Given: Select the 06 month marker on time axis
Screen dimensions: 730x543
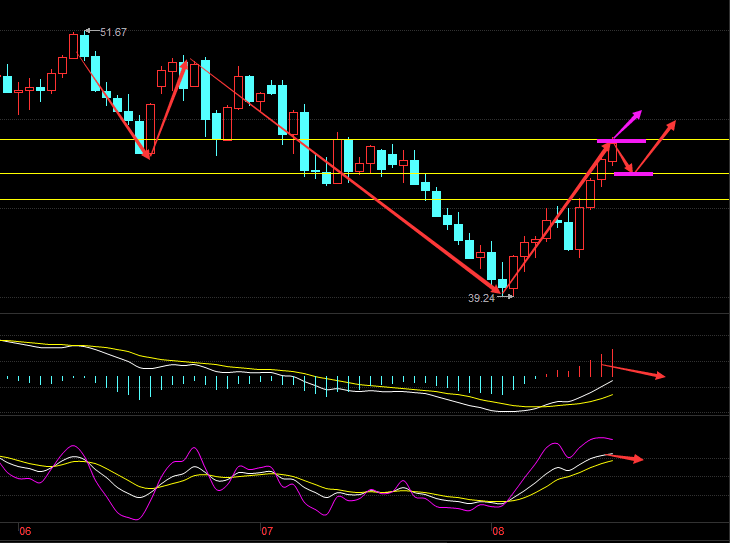Looking at the screenshot, I should [x=25, y=531].
